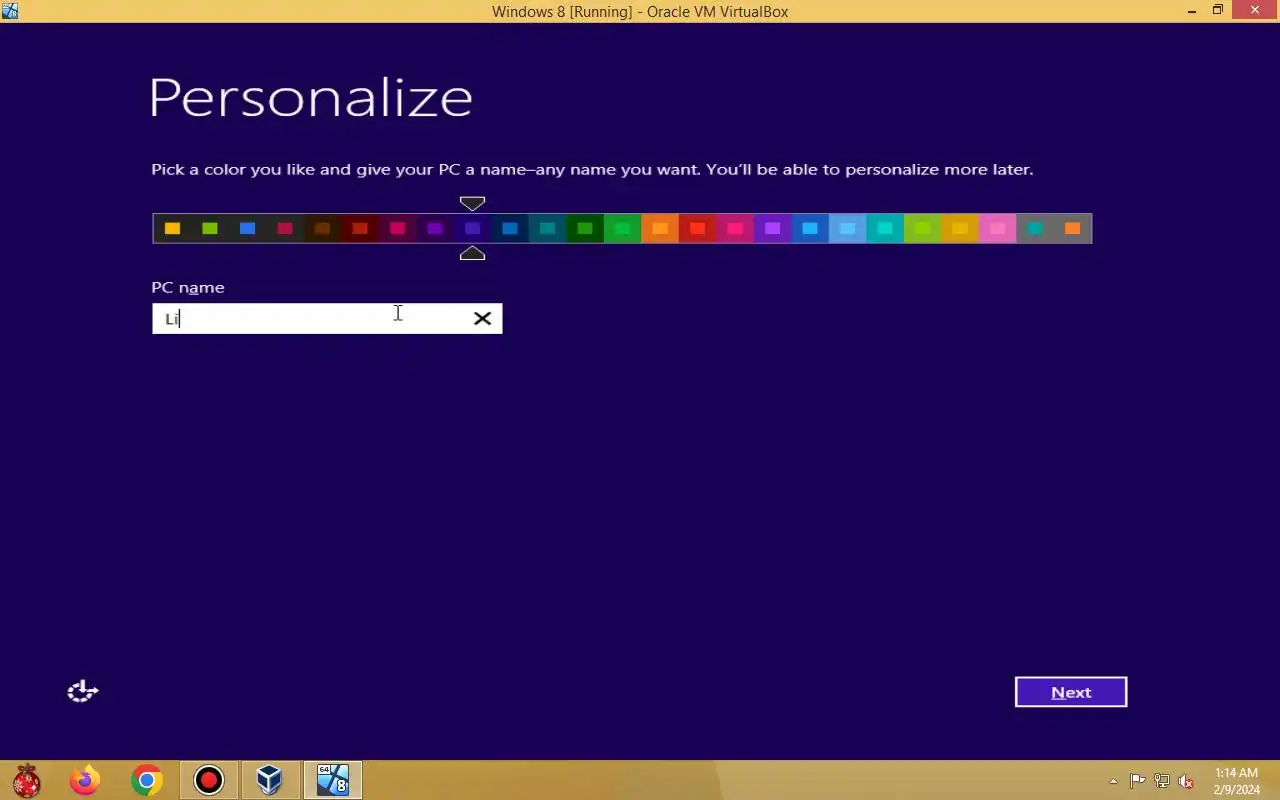Open Google Chrome from the taskbar
This screenshot has width=1280, height=800.
tap(147, 780)
